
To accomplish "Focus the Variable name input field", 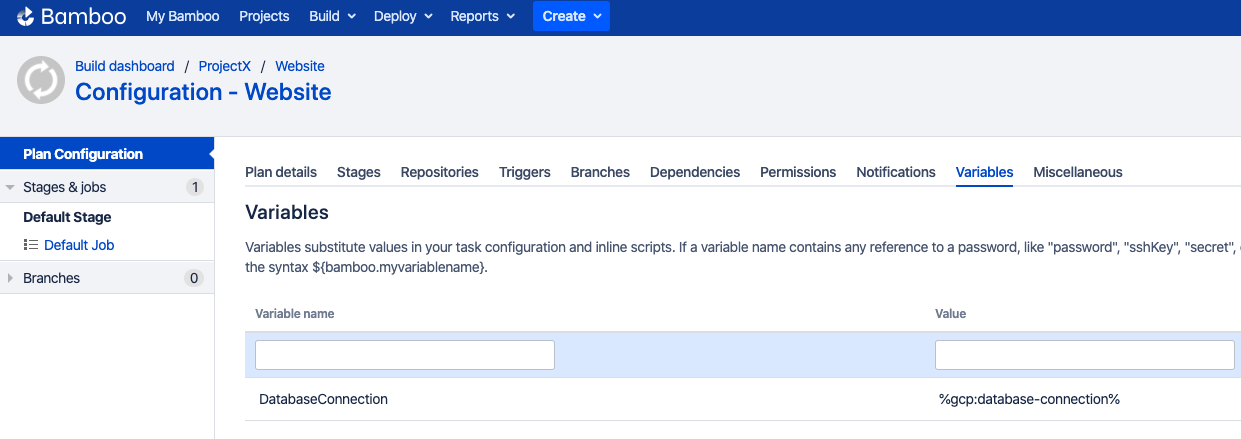I will 405,355.
